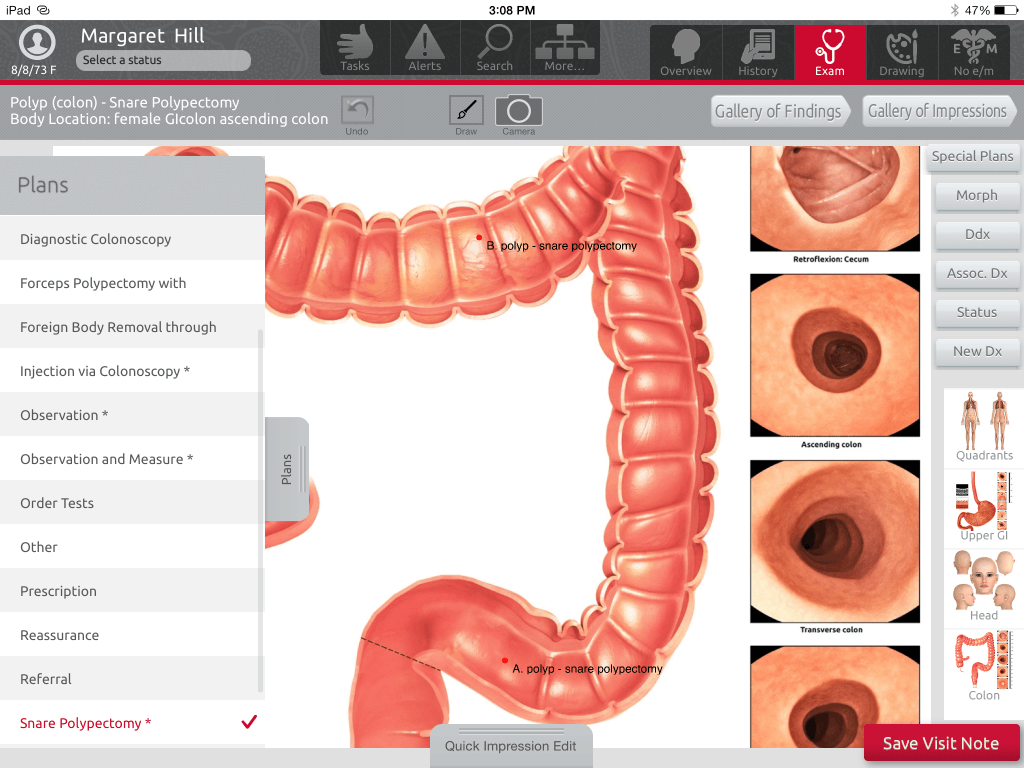This screenshot has width=1024, height=768.
Task: Tap the New Dx button
Action: (x=977, y=351)
